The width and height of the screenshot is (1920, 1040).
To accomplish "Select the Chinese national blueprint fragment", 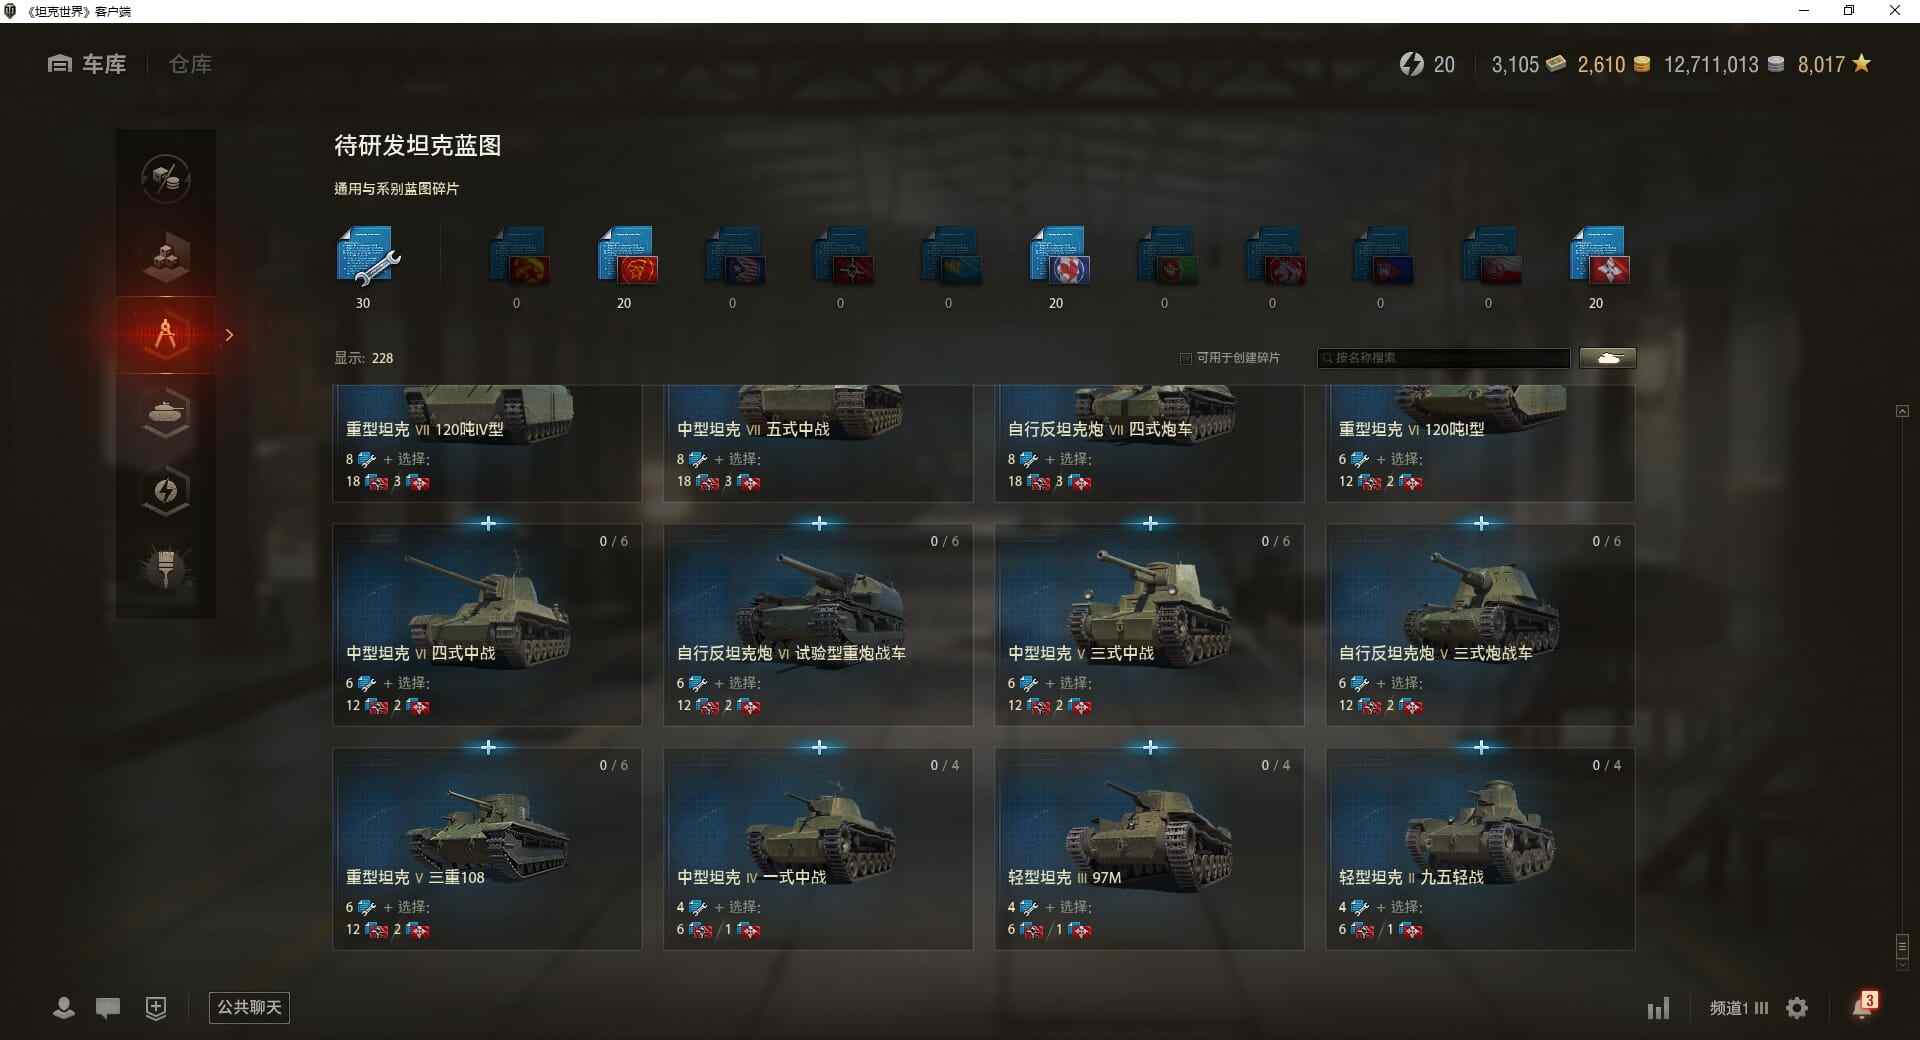I will pos(626,257).
